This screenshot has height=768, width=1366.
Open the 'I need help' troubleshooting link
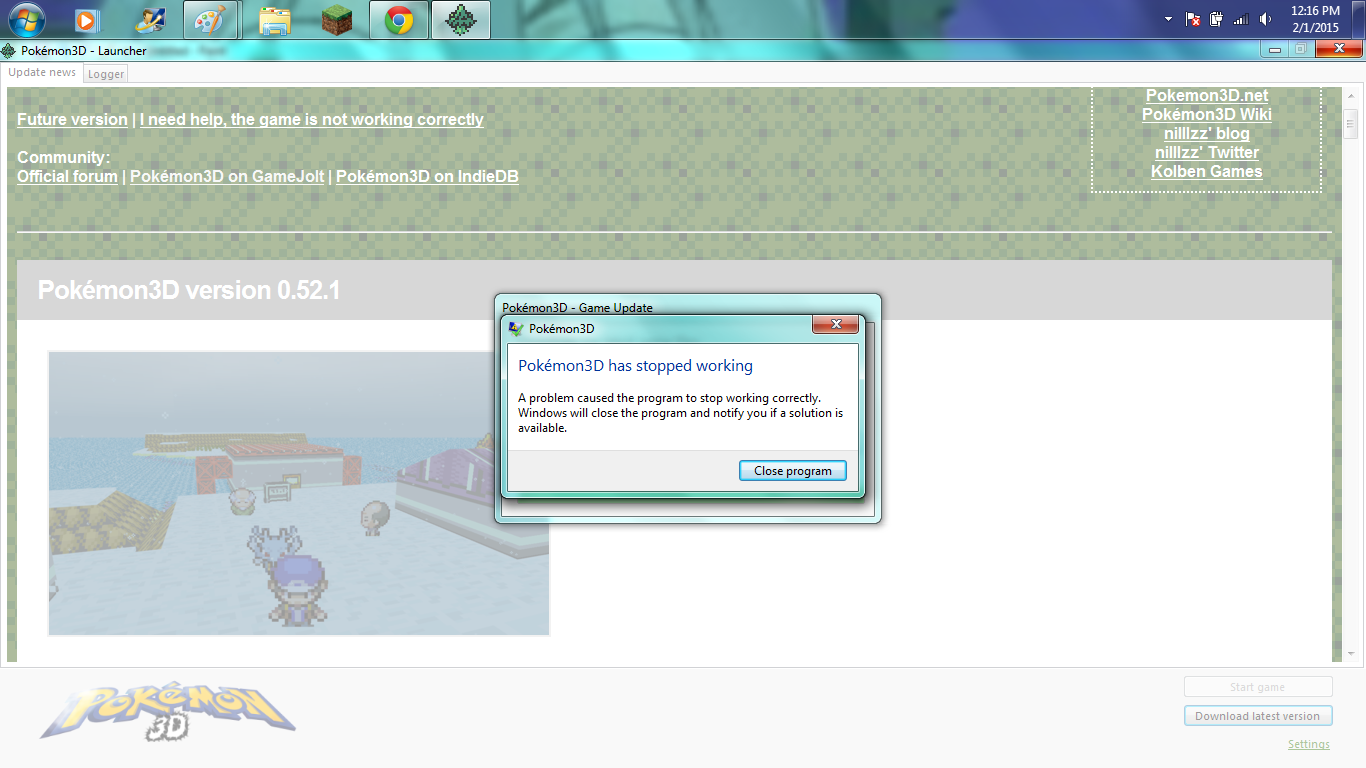pyautogui.click(x=311, y=119)
